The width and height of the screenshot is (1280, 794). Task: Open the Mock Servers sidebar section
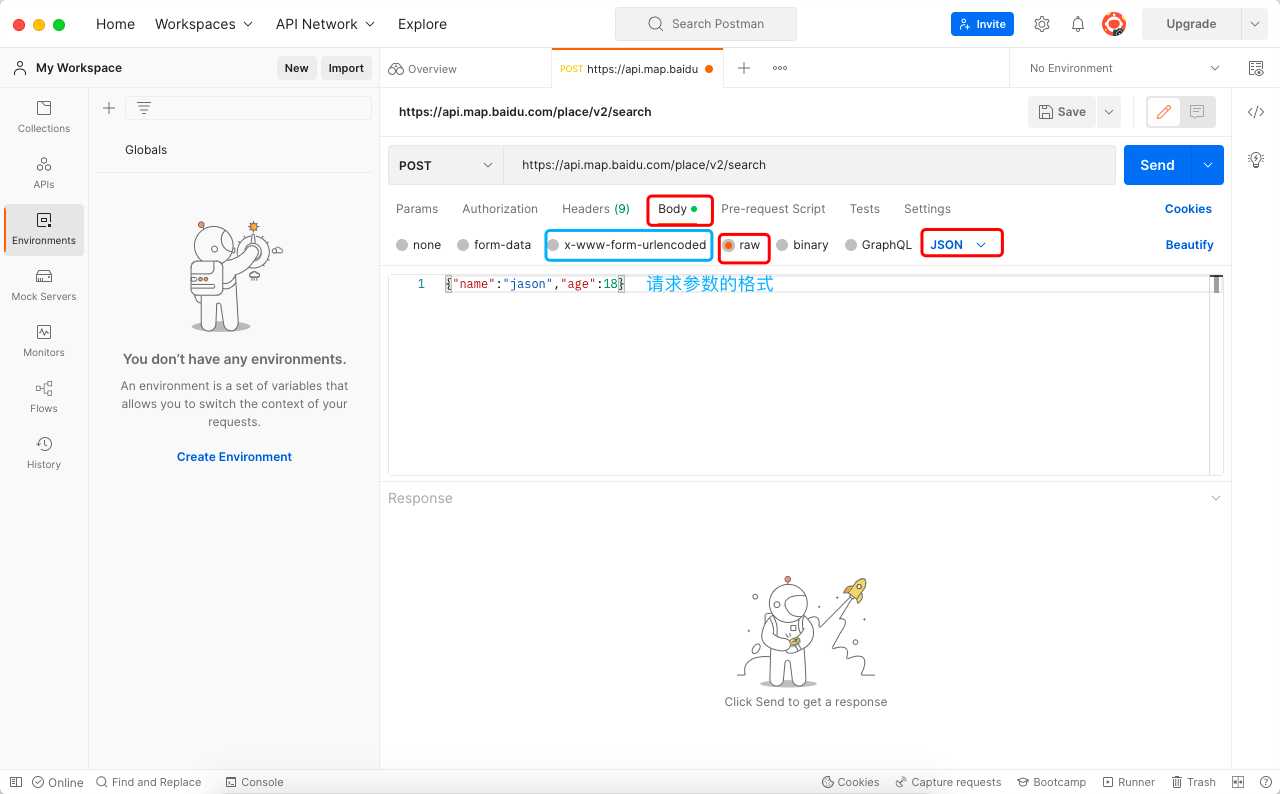(44, 285)
